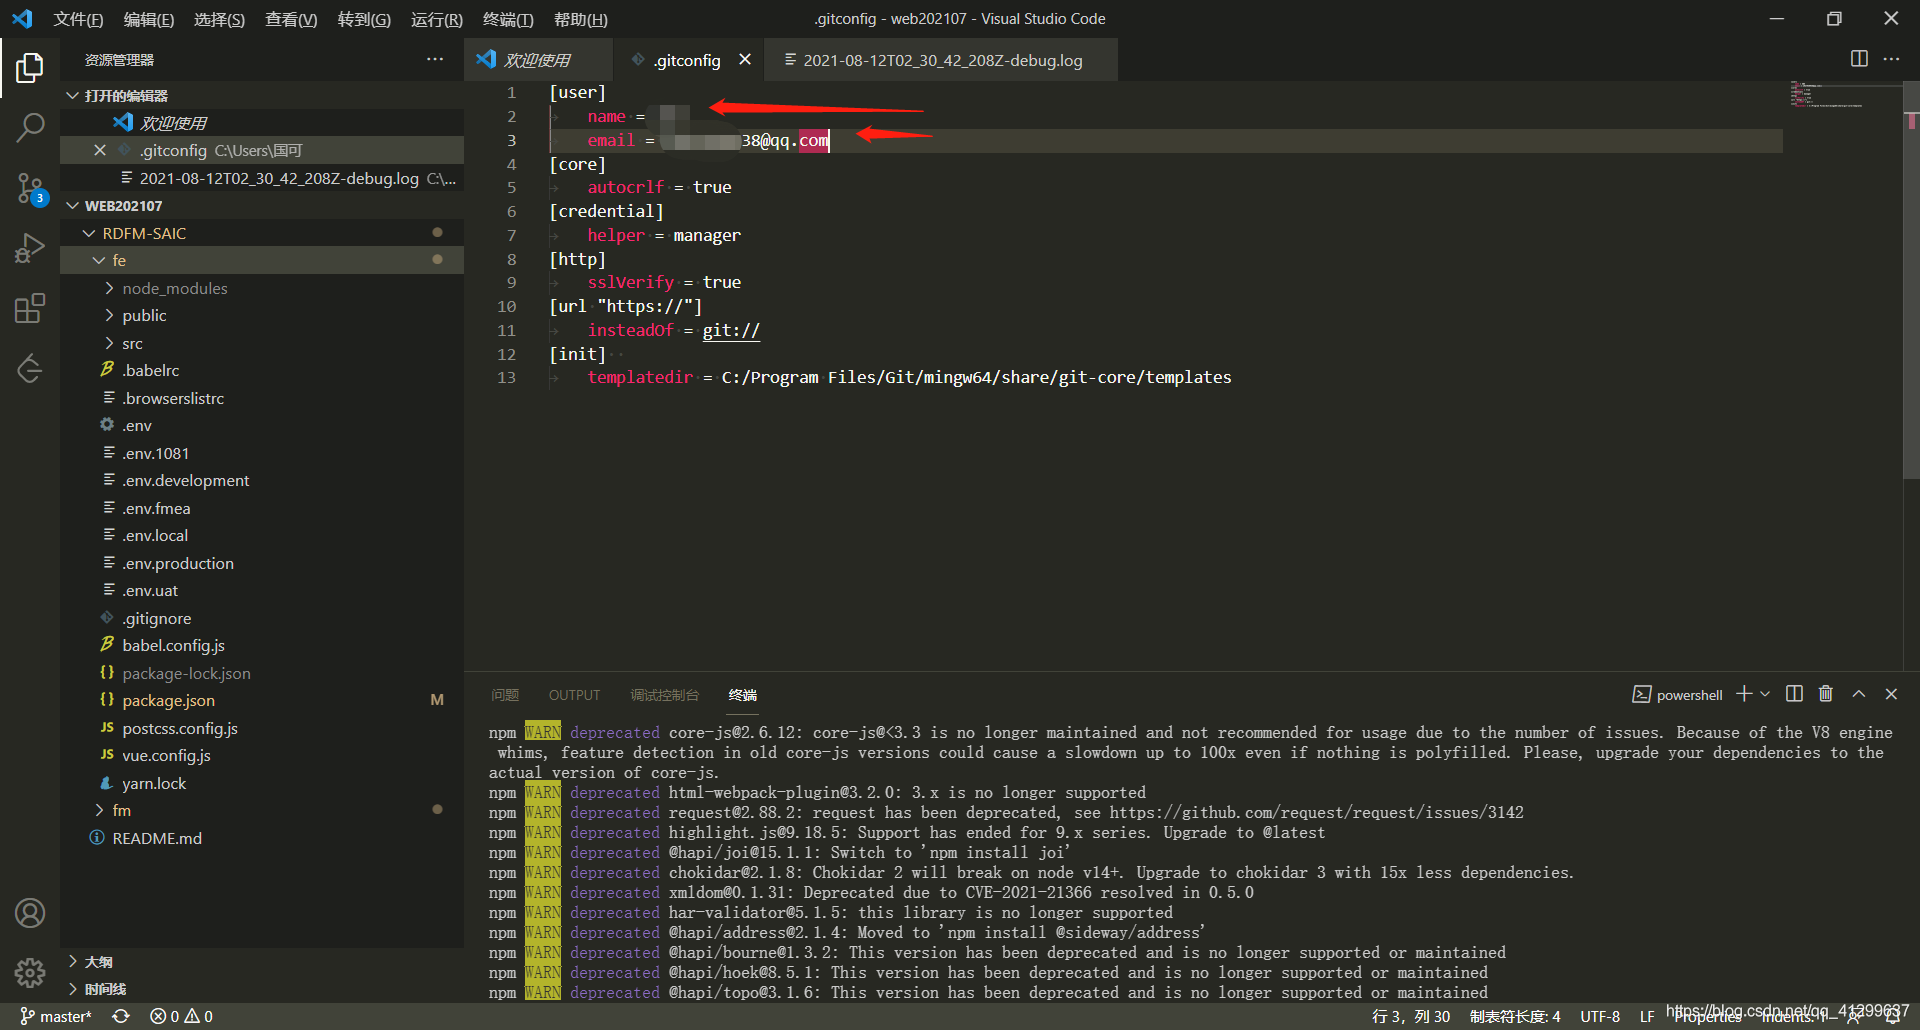Image resolution: width=1920 pixels, height=1030 pixels.
Task: Change end of line sequence LF
Action: (x=1647, y=1016)
